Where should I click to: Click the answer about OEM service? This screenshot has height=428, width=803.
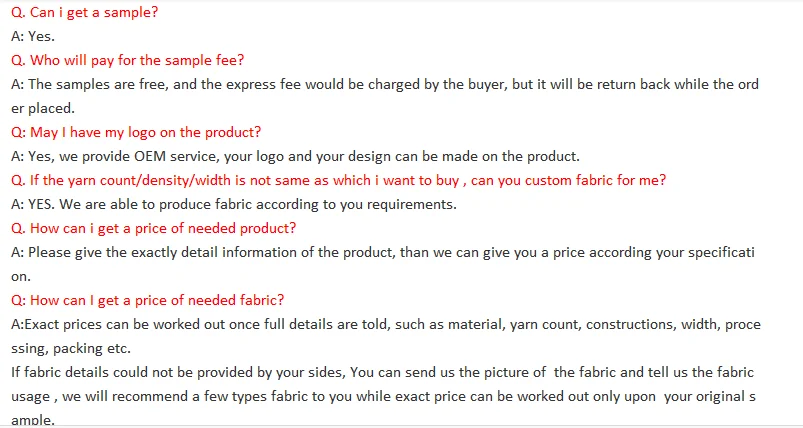coord(295,157)
